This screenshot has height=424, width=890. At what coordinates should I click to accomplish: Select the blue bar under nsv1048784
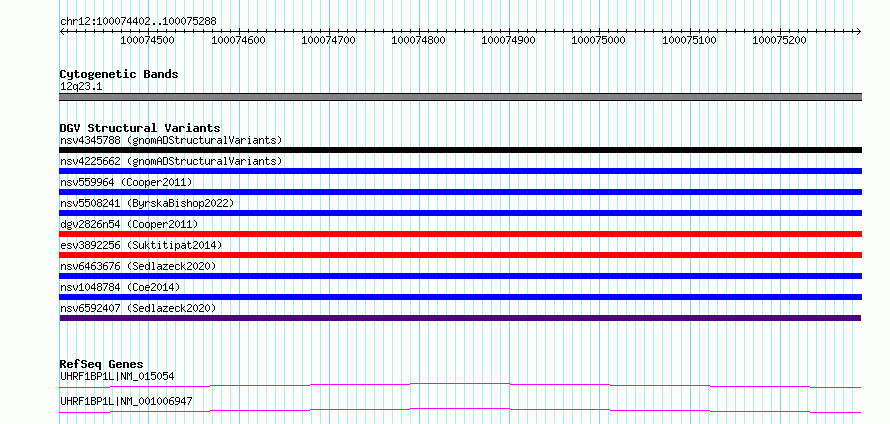tap(460, 297)
